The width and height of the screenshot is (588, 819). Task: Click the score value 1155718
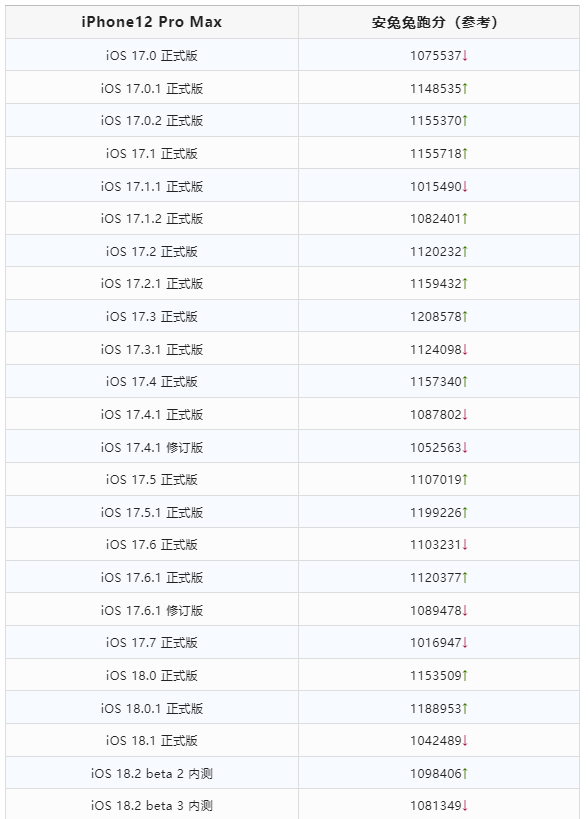click(x=436, y=154)
